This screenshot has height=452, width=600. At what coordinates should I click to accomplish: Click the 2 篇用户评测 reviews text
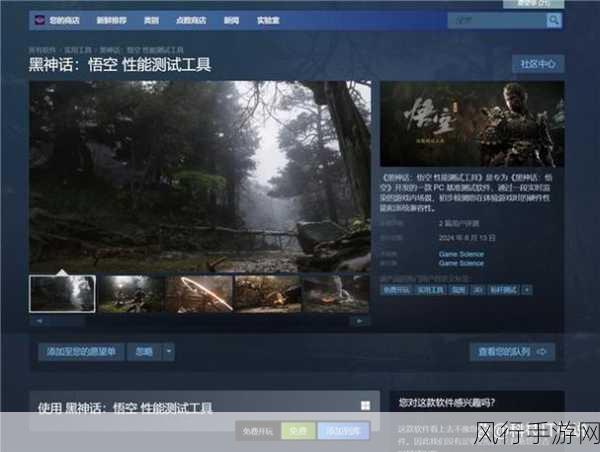point(459,224)
